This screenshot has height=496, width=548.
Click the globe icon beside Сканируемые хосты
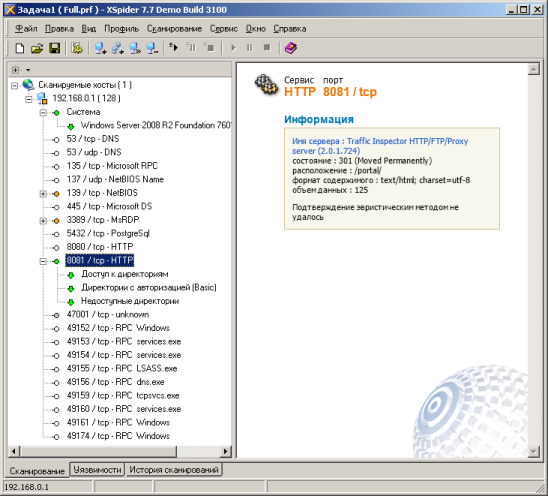(x=28, y=85)
